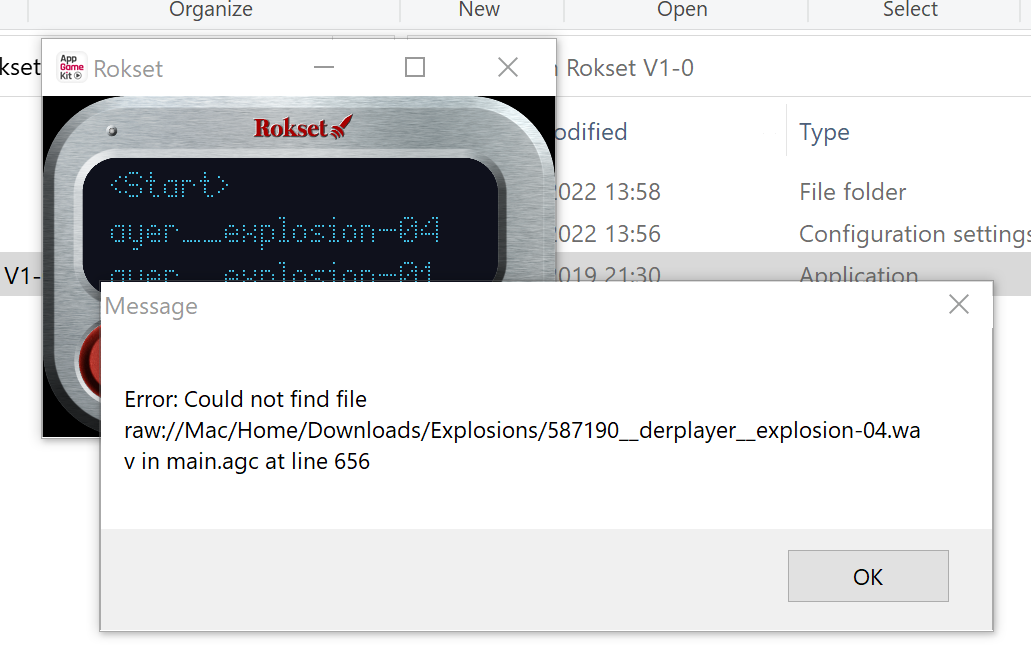Close the Message dialog with the X
The height and width of the screenshot is (668, 1031).
pos(959,304)
